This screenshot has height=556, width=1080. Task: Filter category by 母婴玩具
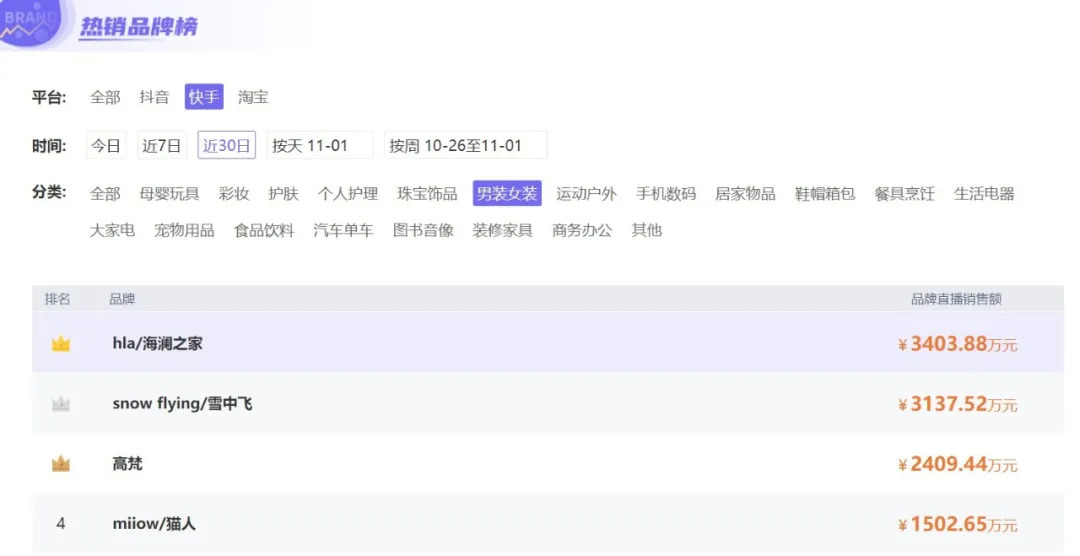click(x=169, y=194)
